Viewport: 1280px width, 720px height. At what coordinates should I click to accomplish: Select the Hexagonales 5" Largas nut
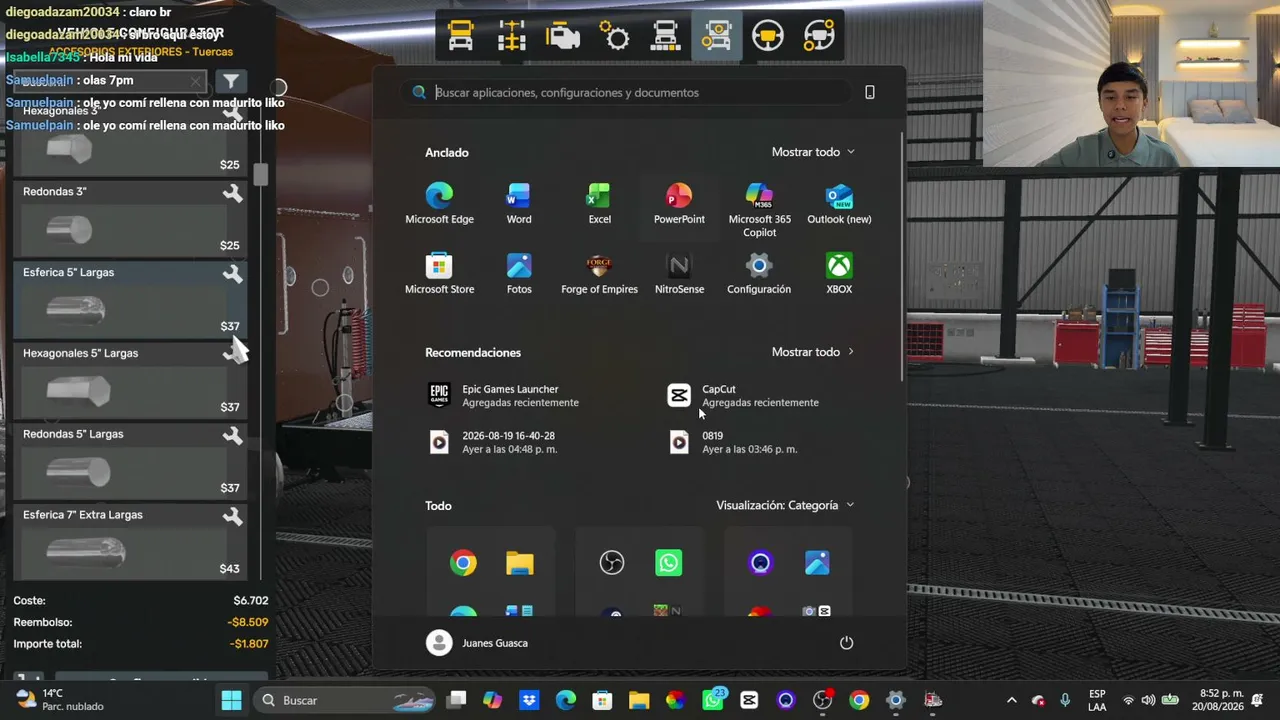[x=130, y=380]
